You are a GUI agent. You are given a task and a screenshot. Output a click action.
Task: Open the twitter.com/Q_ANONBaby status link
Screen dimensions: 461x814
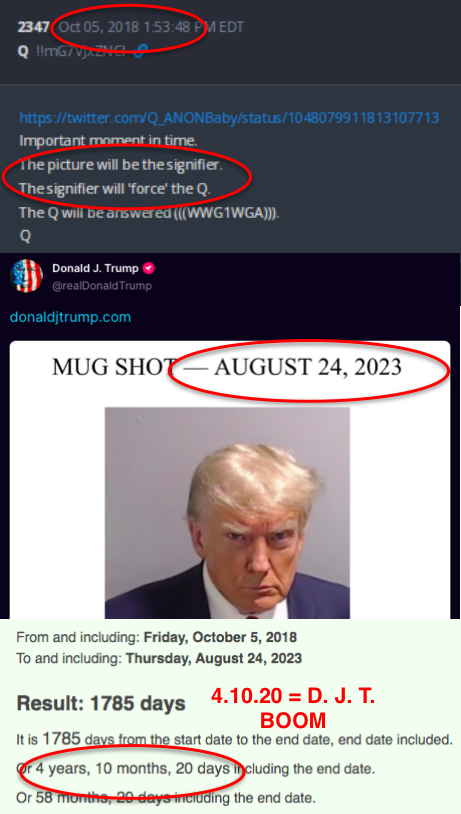pyautogui.click(x=229, y=117)
